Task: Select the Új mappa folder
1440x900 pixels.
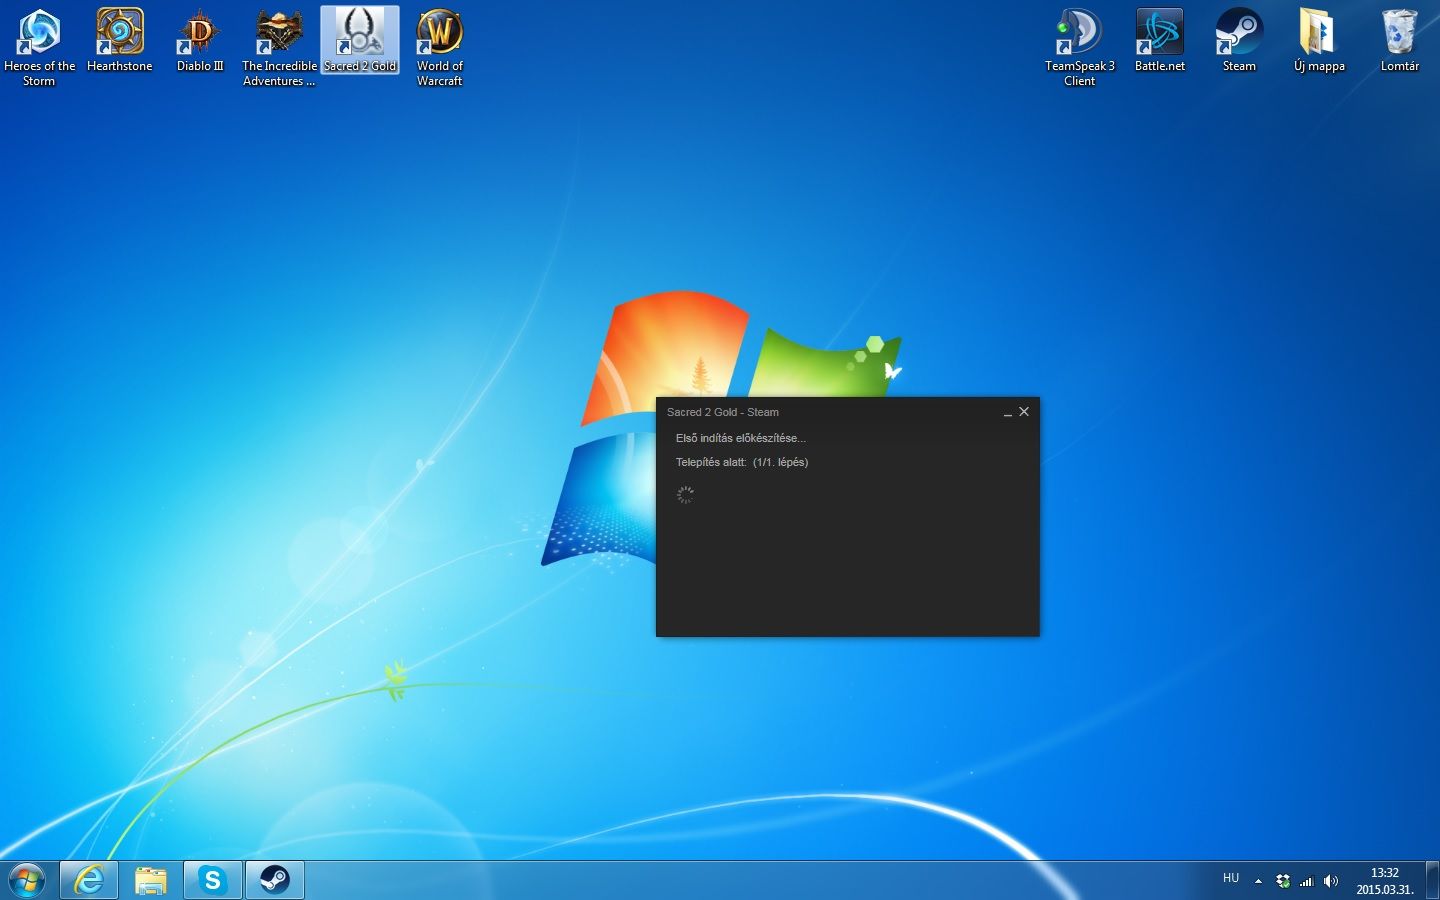Action: 1319,33
